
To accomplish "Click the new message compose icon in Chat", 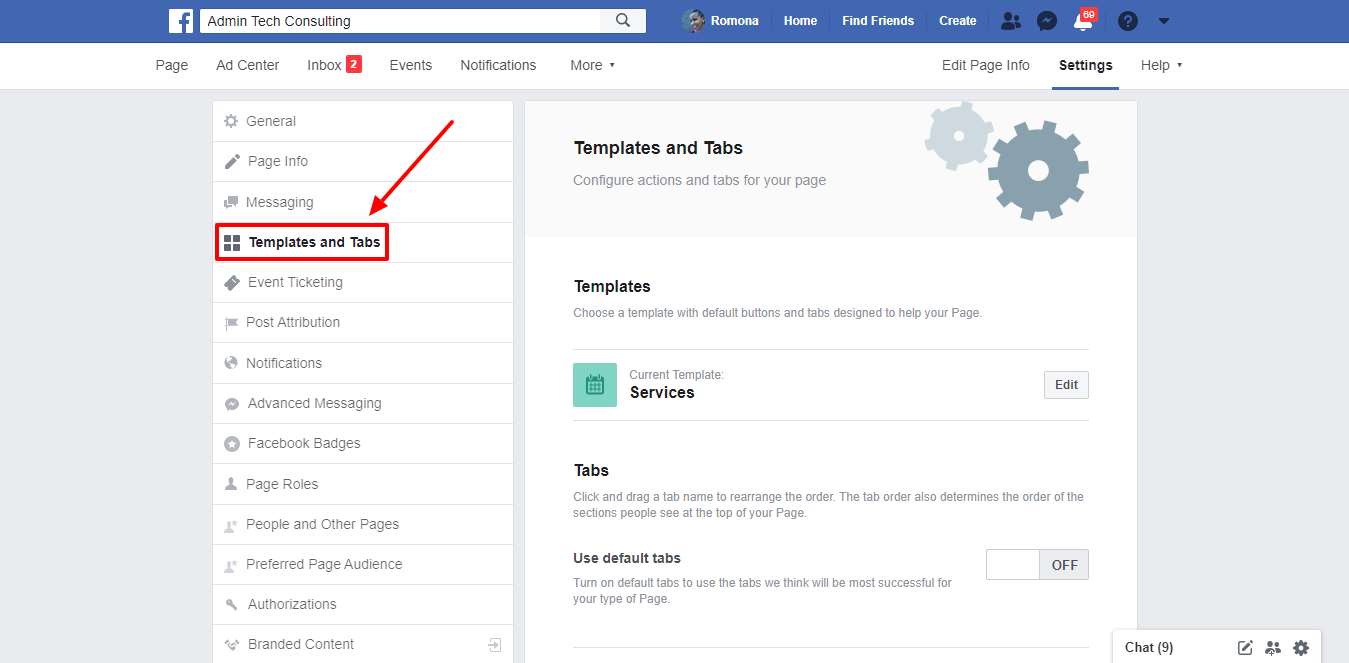I will pos(1245,648).
